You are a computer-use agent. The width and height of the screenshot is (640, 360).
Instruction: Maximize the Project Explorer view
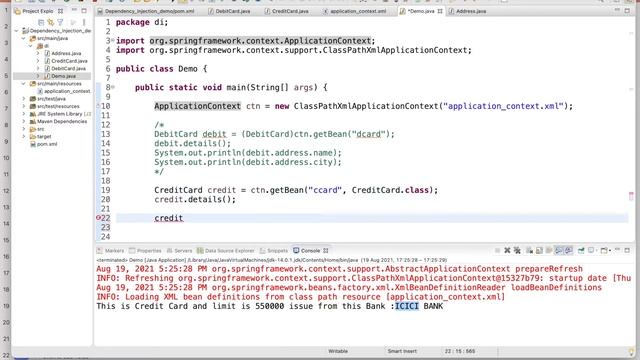pos(84,11)
